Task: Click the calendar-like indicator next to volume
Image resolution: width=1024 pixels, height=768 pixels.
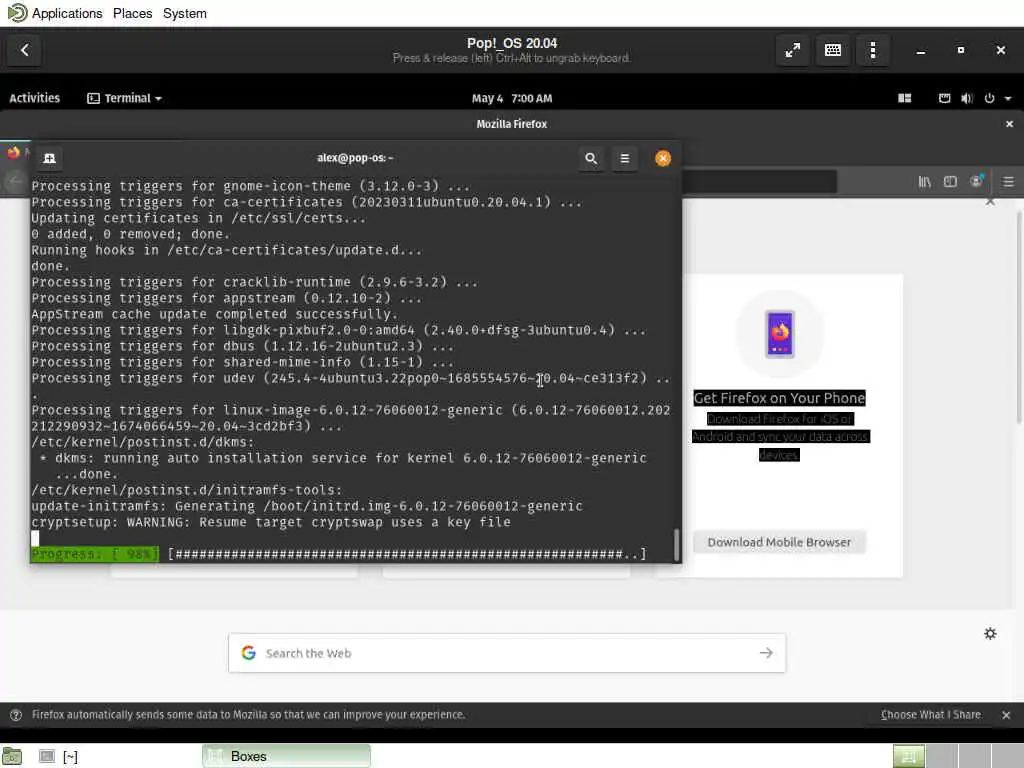Action: 944,98
